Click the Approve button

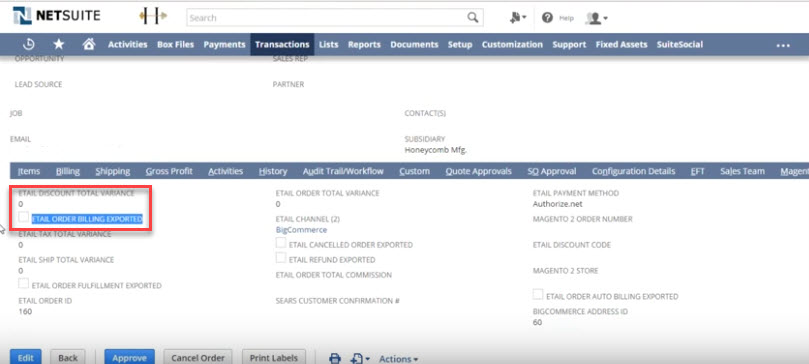point(130,357)
